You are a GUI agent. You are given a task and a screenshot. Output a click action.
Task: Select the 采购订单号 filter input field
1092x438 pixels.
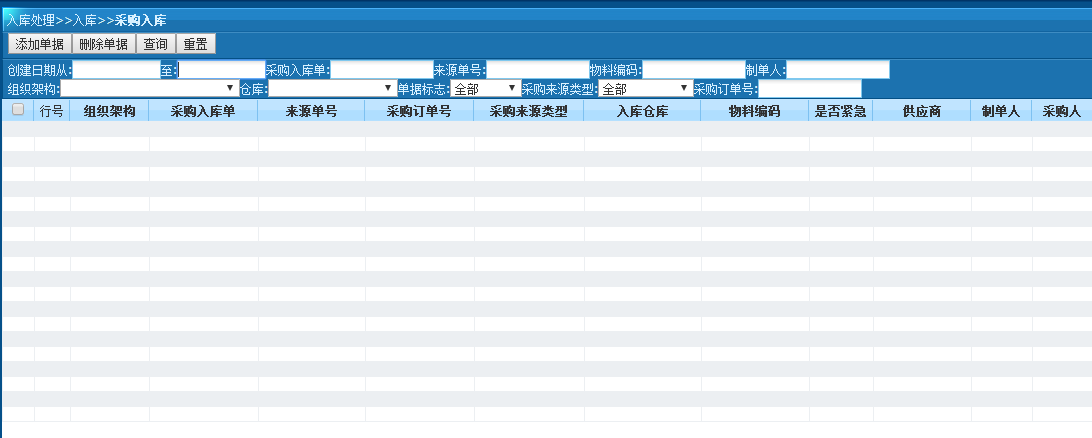click(810, 89)
